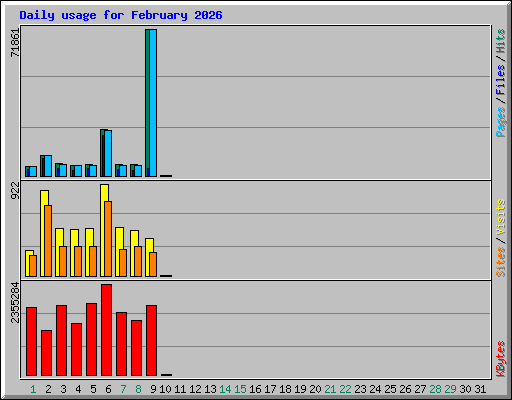Click the KBytes legend label
This screenshot has height=400, width=512.
pyautogui.click(x=500, y=359)
